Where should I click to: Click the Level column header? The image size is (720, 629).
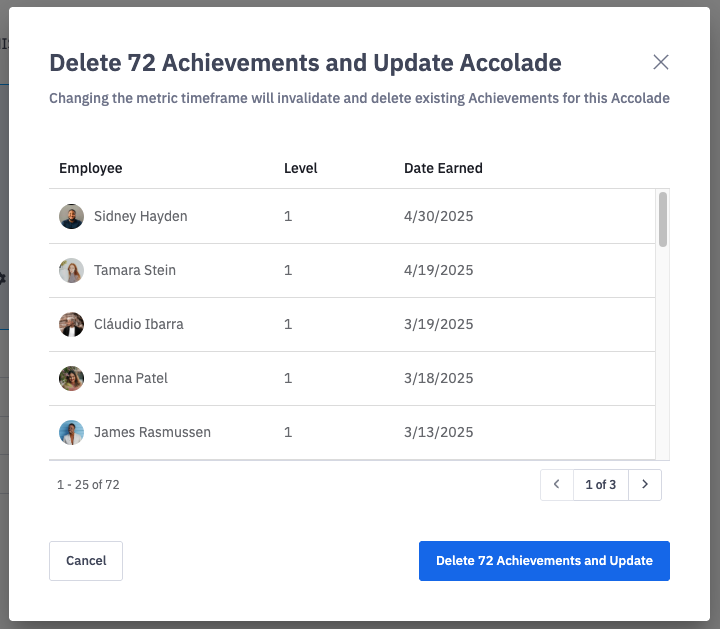(x=301, y=168)
